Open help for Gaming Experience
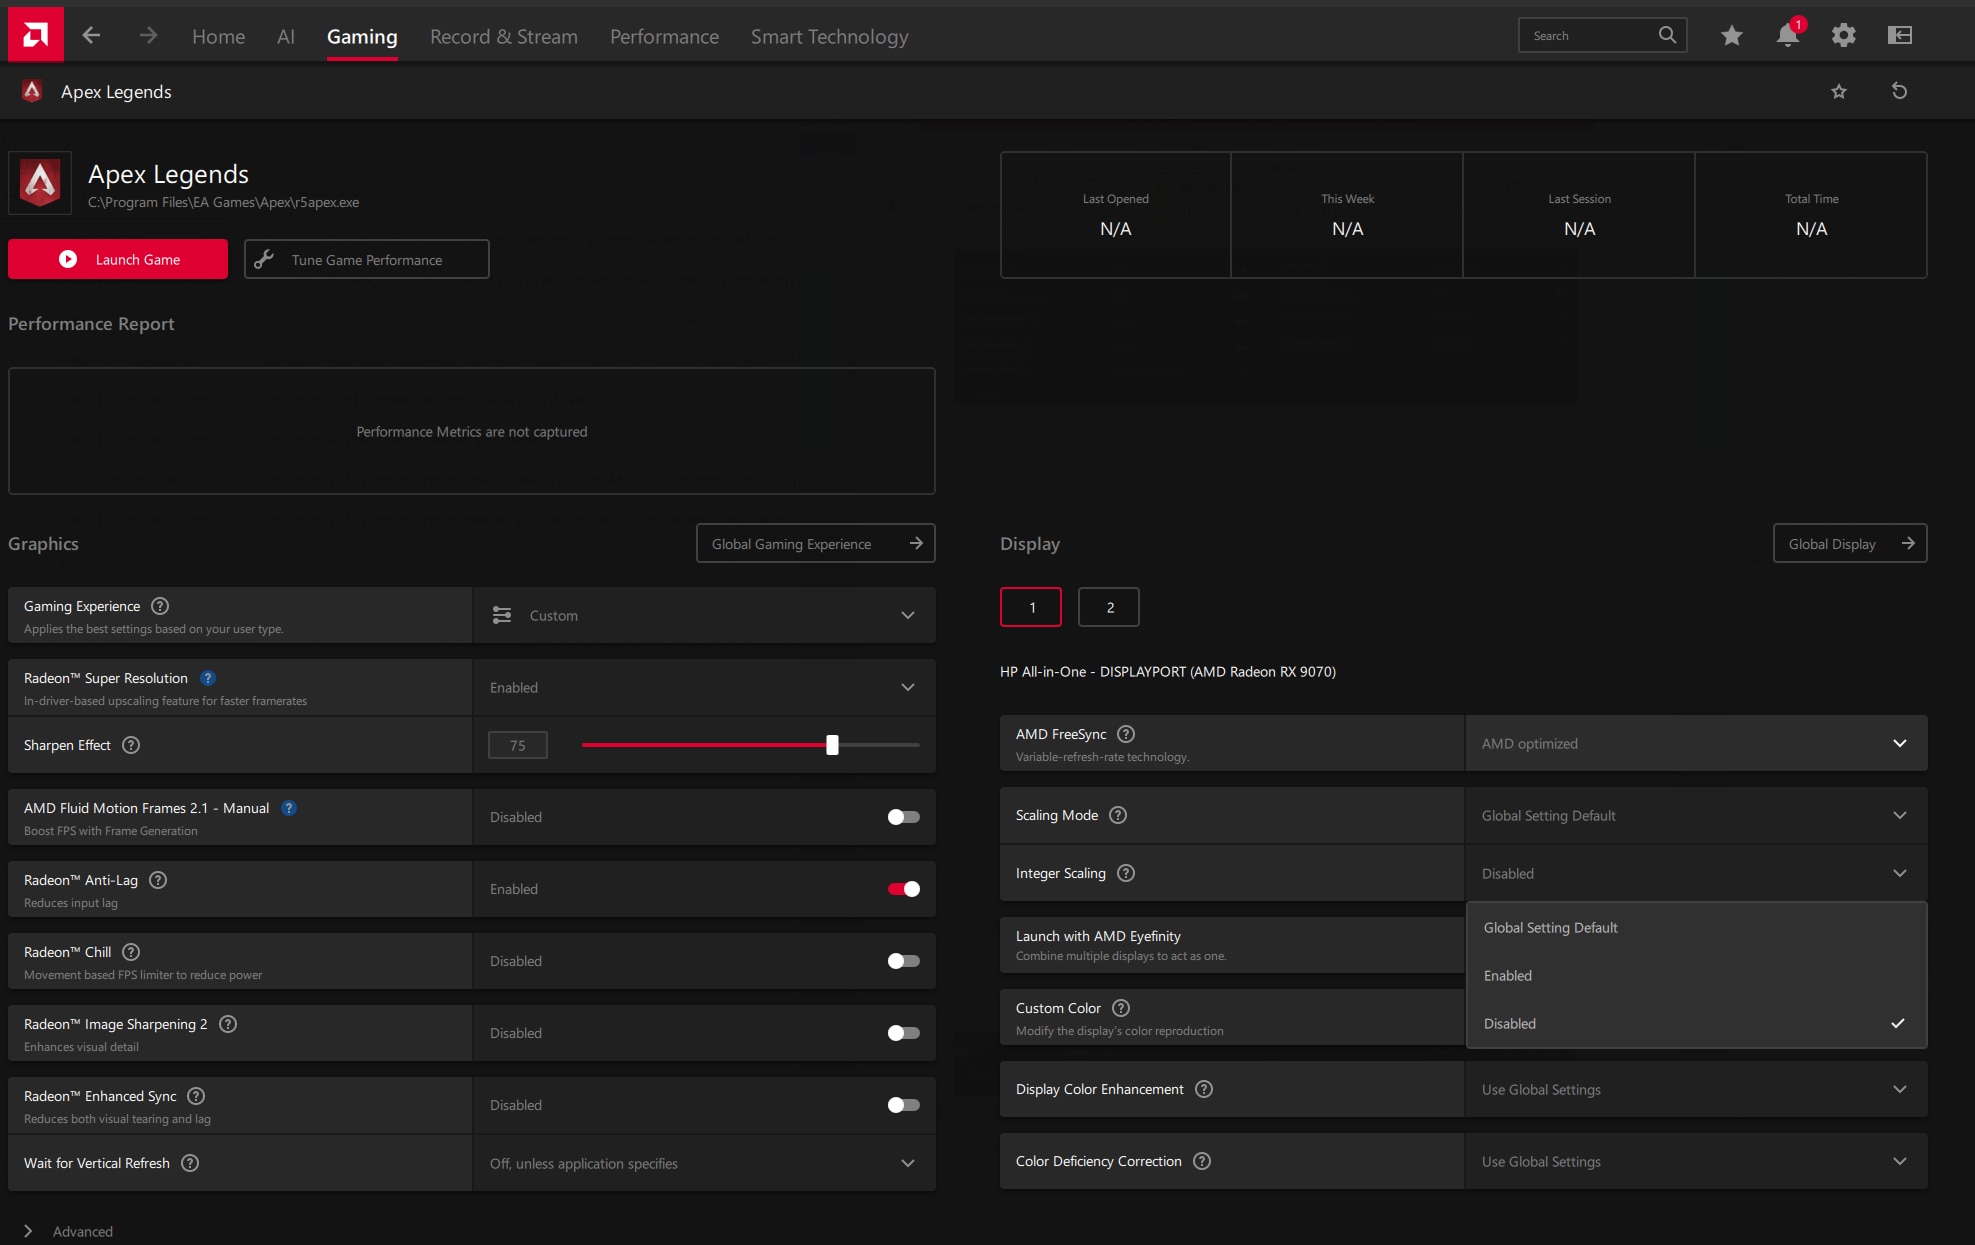The image size is (1975, 1245). coord(160,606)
